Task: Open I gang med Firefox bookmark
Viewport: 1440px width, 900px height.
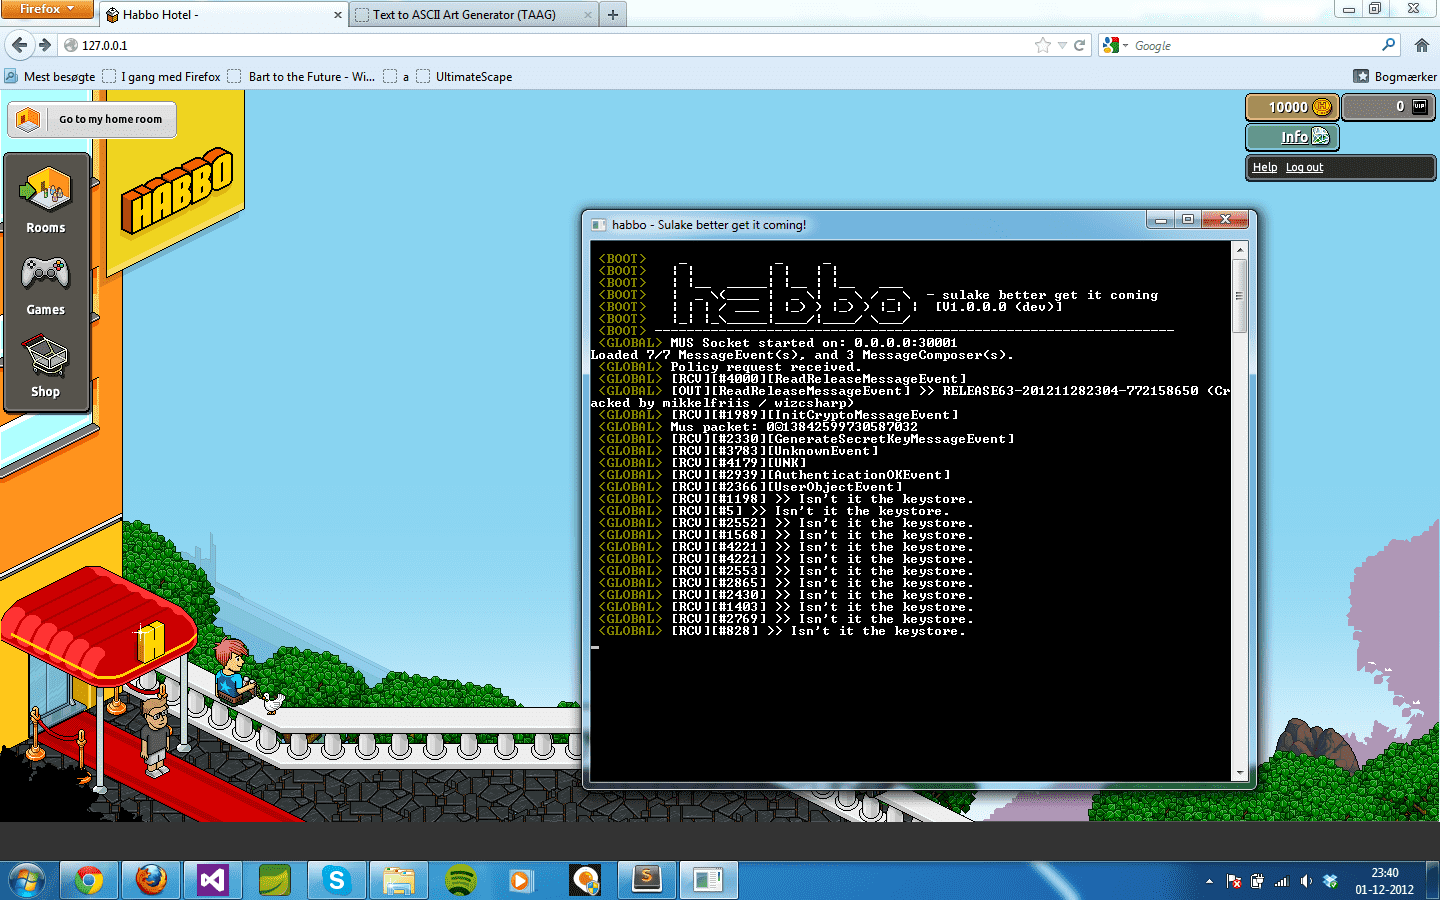Action: coord(161,76)
